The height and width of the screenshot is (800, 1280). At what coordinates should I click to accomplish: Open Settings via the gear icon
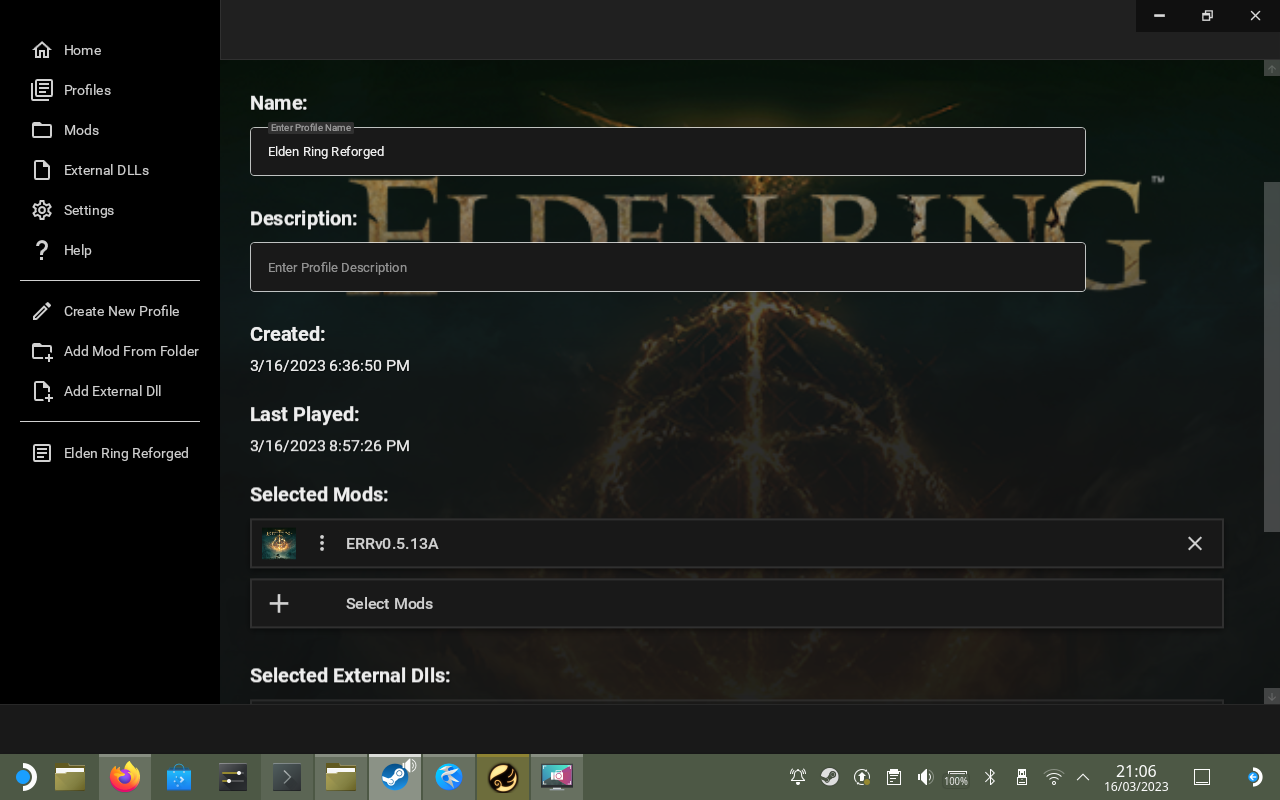tap(42, 210)
